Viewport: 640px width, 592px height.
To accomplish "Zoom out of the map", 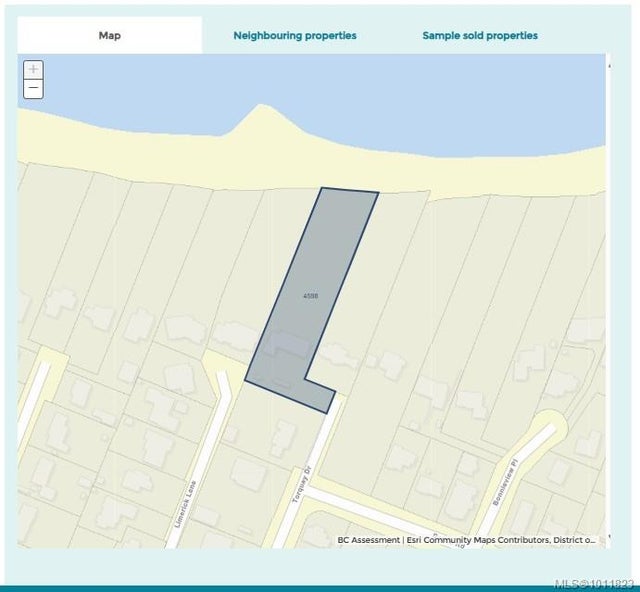I will tap(34, 89).
